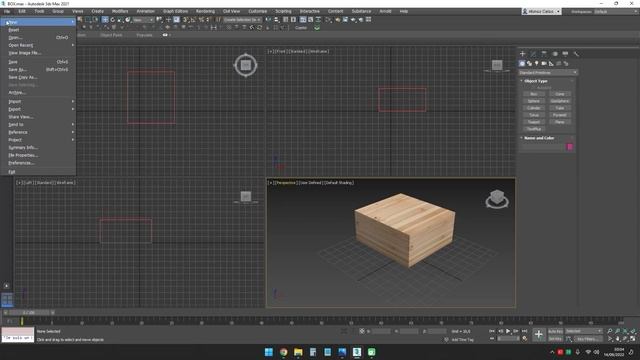Go to the start frame

pyautogui.click(x=492, y=331)
